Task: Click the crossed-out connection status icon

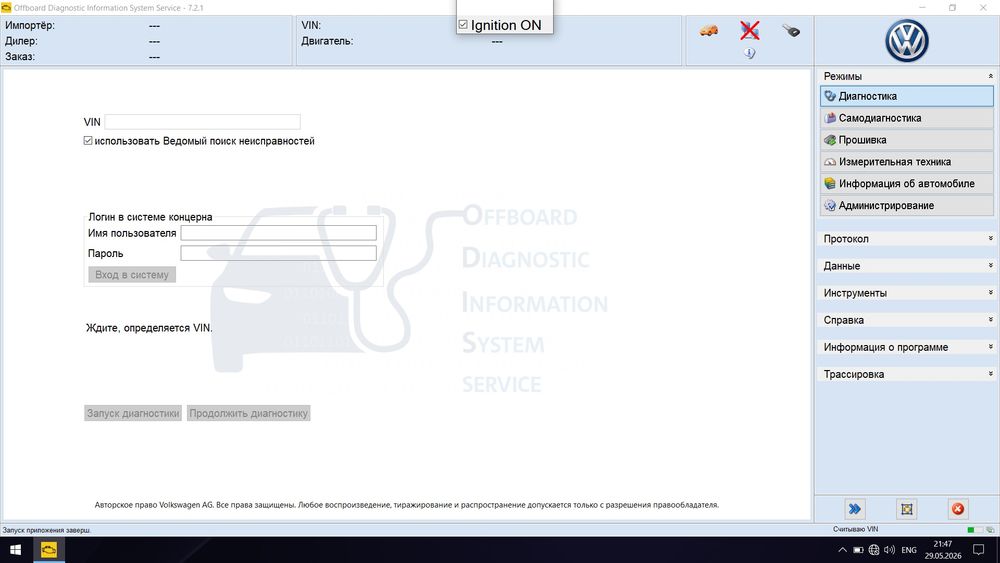Action: (750, 30)
